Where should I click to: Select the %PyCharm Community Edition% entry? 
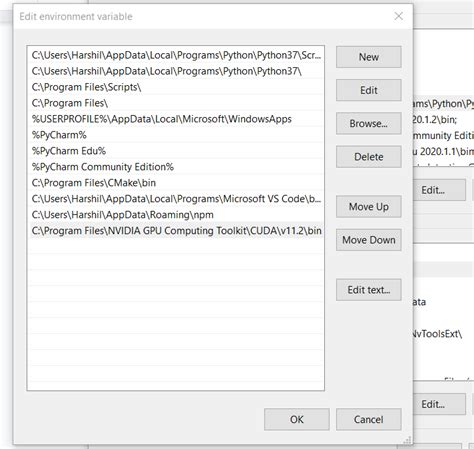[176, 167]
